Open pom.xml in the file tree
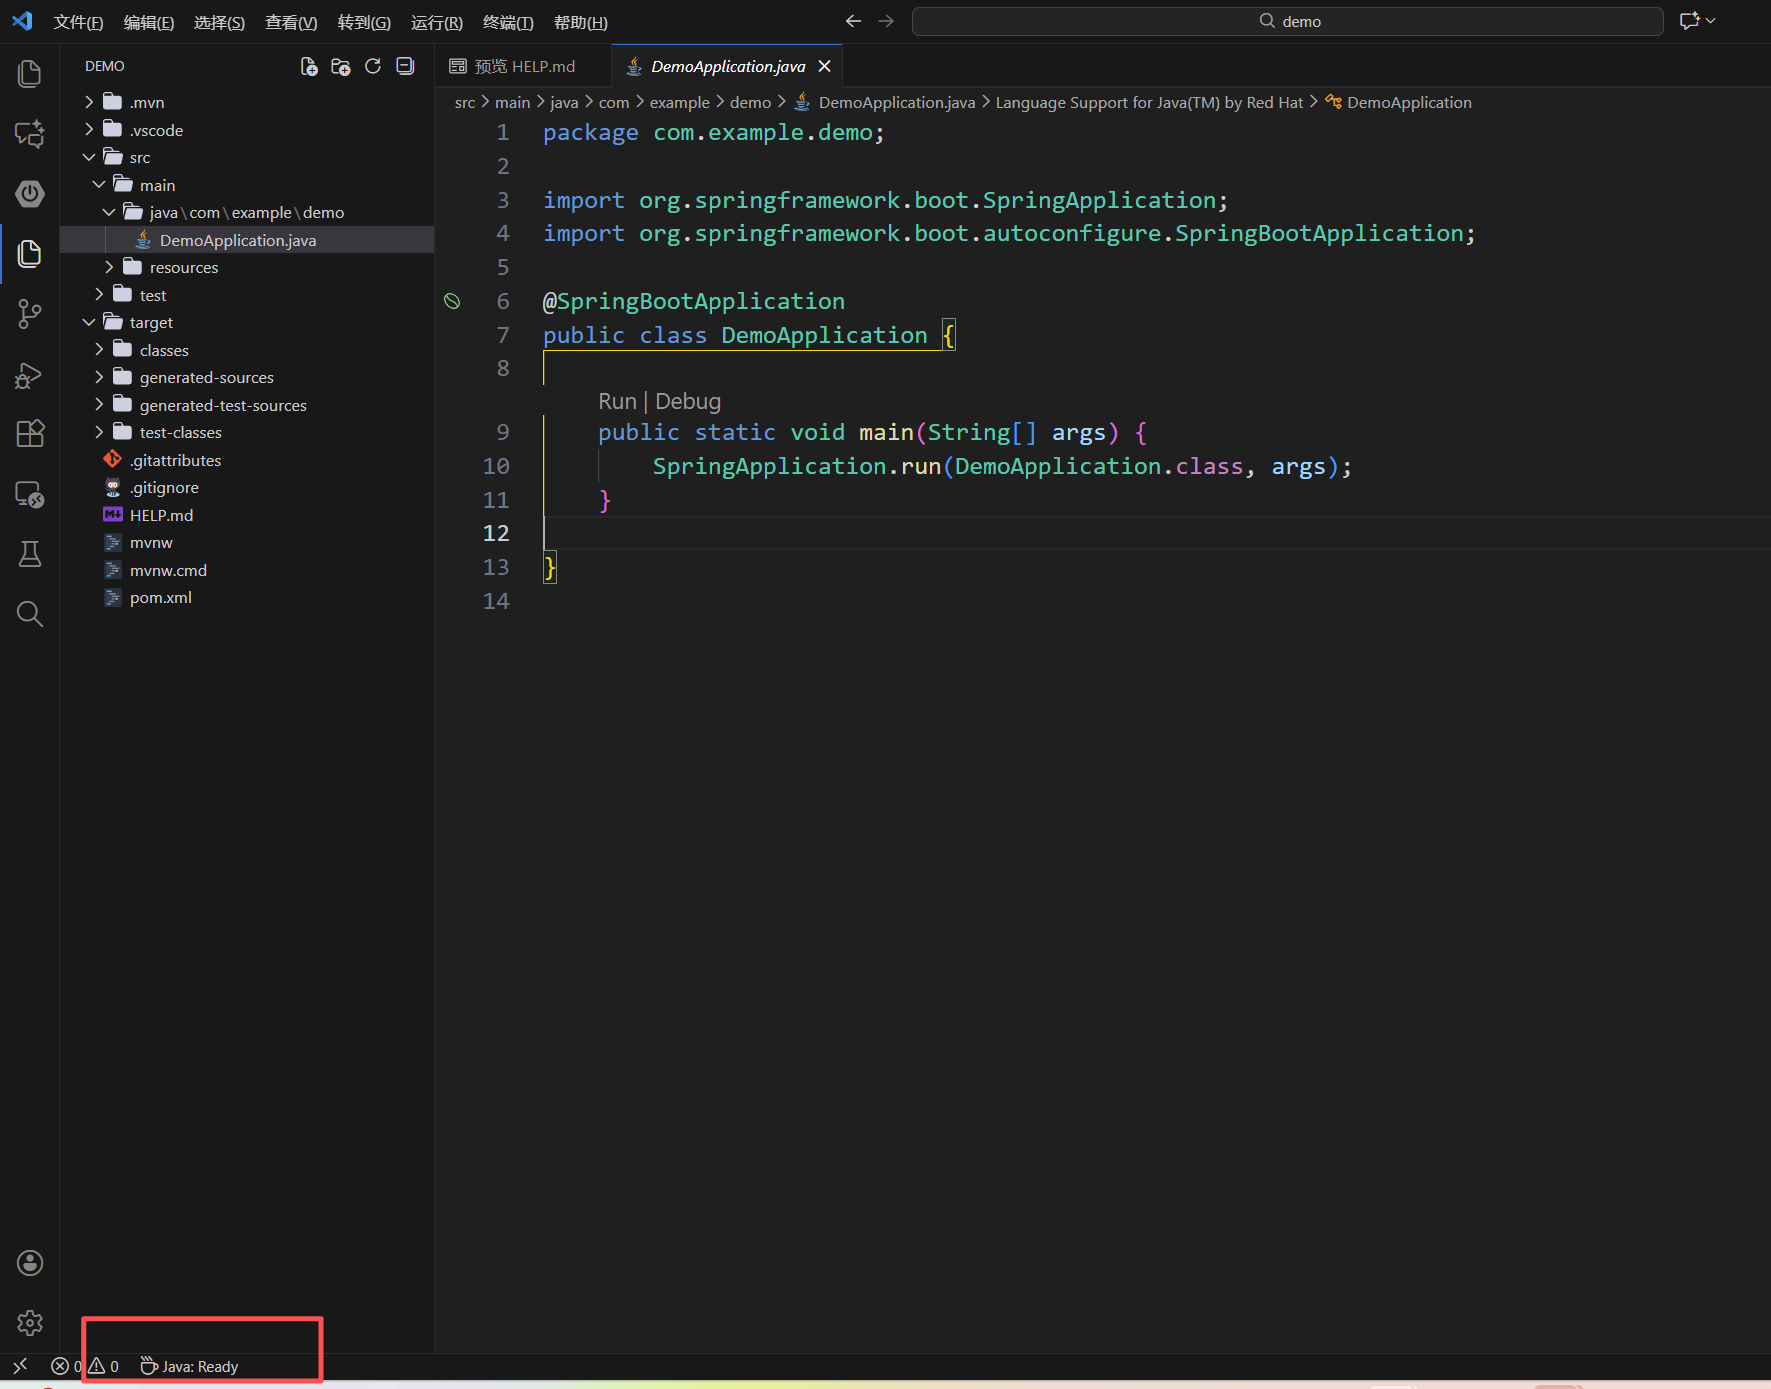The image size is (1771, 1389). coord(160,597)
